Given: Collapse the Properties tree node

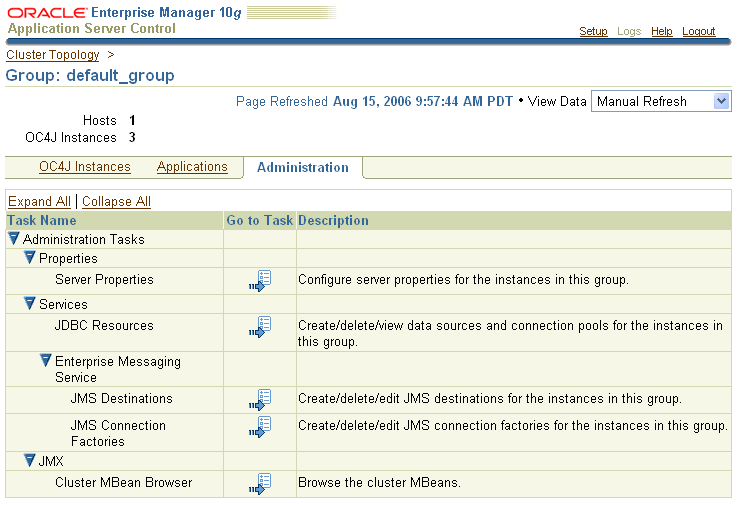Looking at the screenshot, I should 30,257.
